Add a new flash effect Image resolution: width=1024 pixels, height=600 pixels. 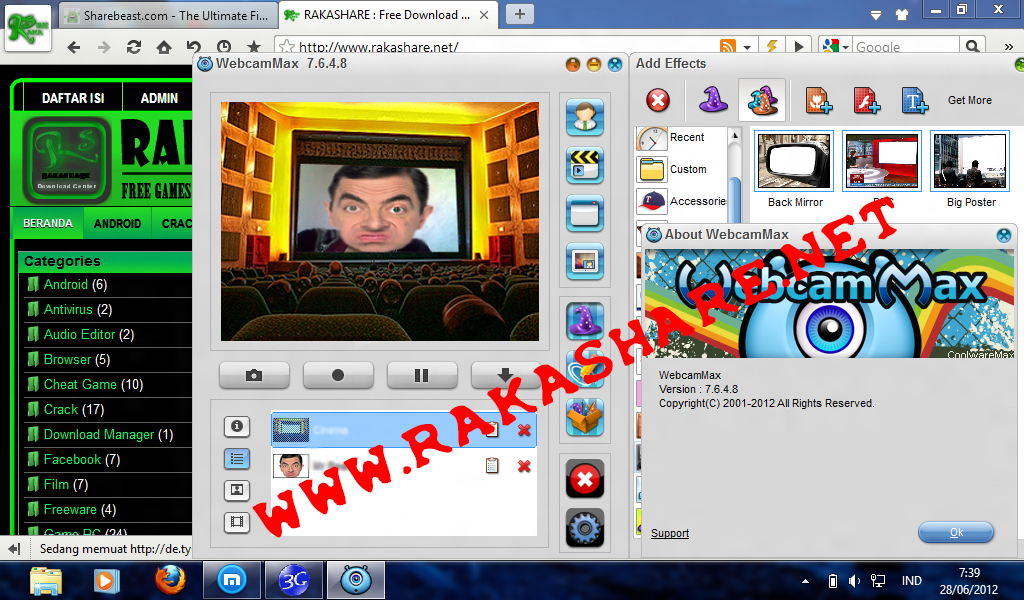click(x=866, y=100)
